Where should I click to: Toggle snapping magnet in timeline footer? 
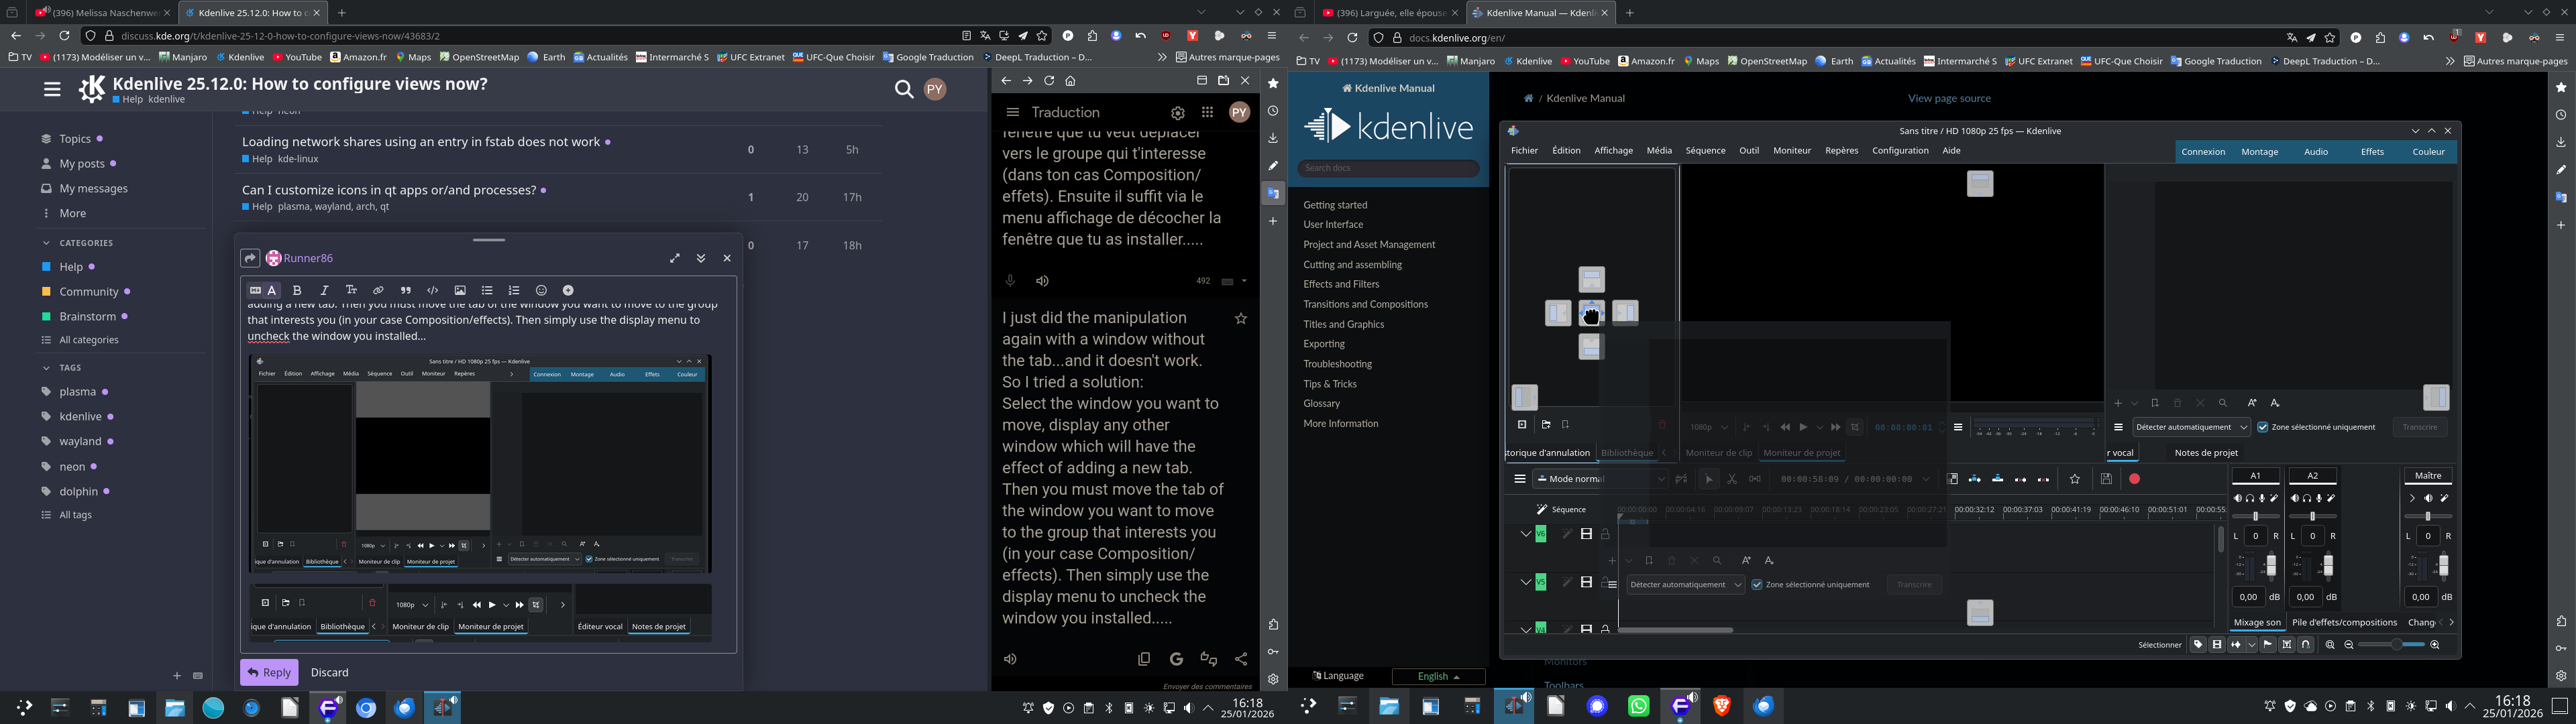(2306, 645)
